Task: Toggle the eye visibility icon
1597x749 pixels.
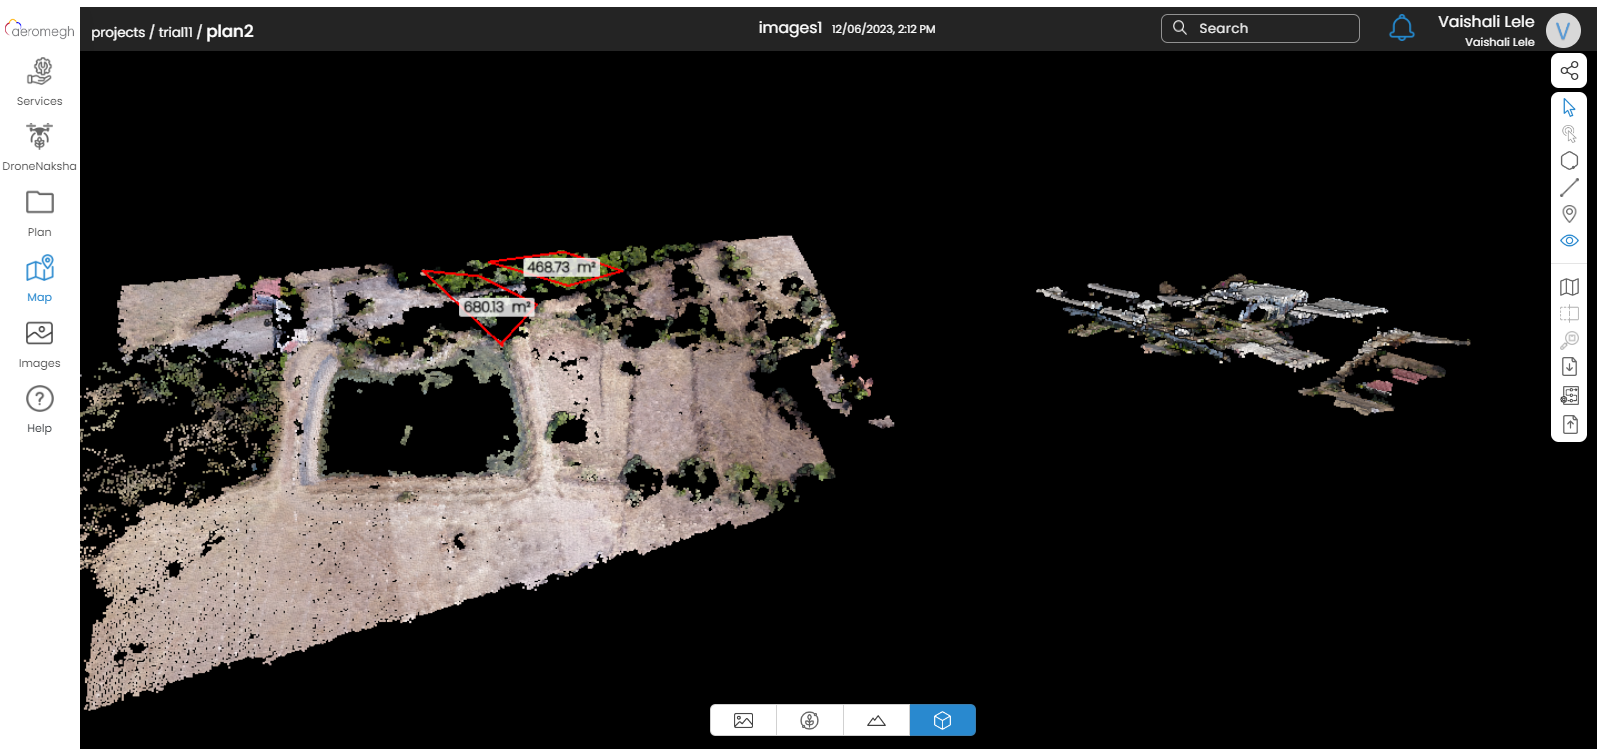Action: pos(1569,241)
